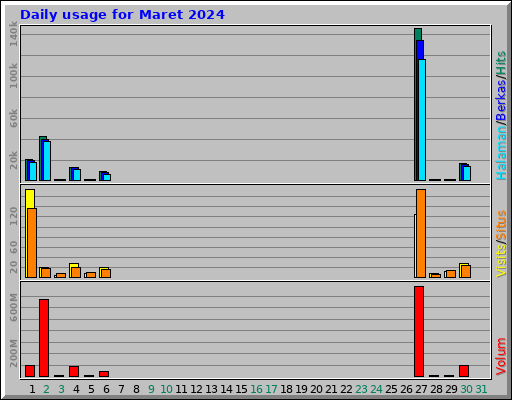Select day "27" on the date axis
This screenshot has height=400, width=512.
point(421,389)
